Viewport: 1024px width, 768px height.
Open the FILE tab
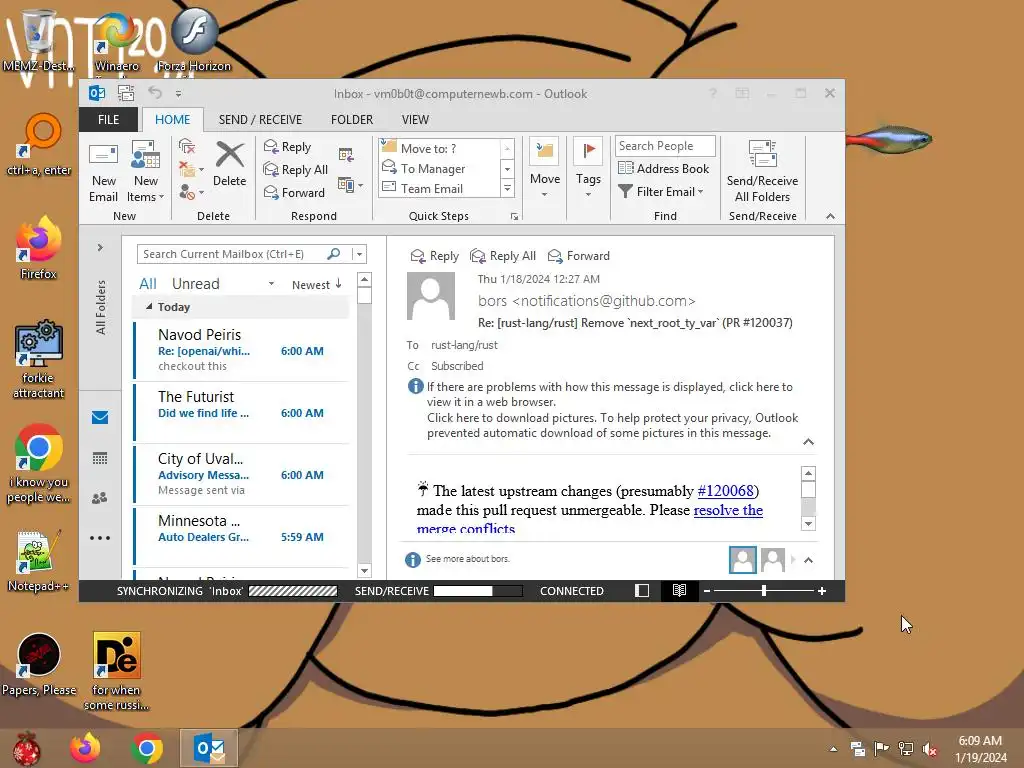[x=108, y=120]
